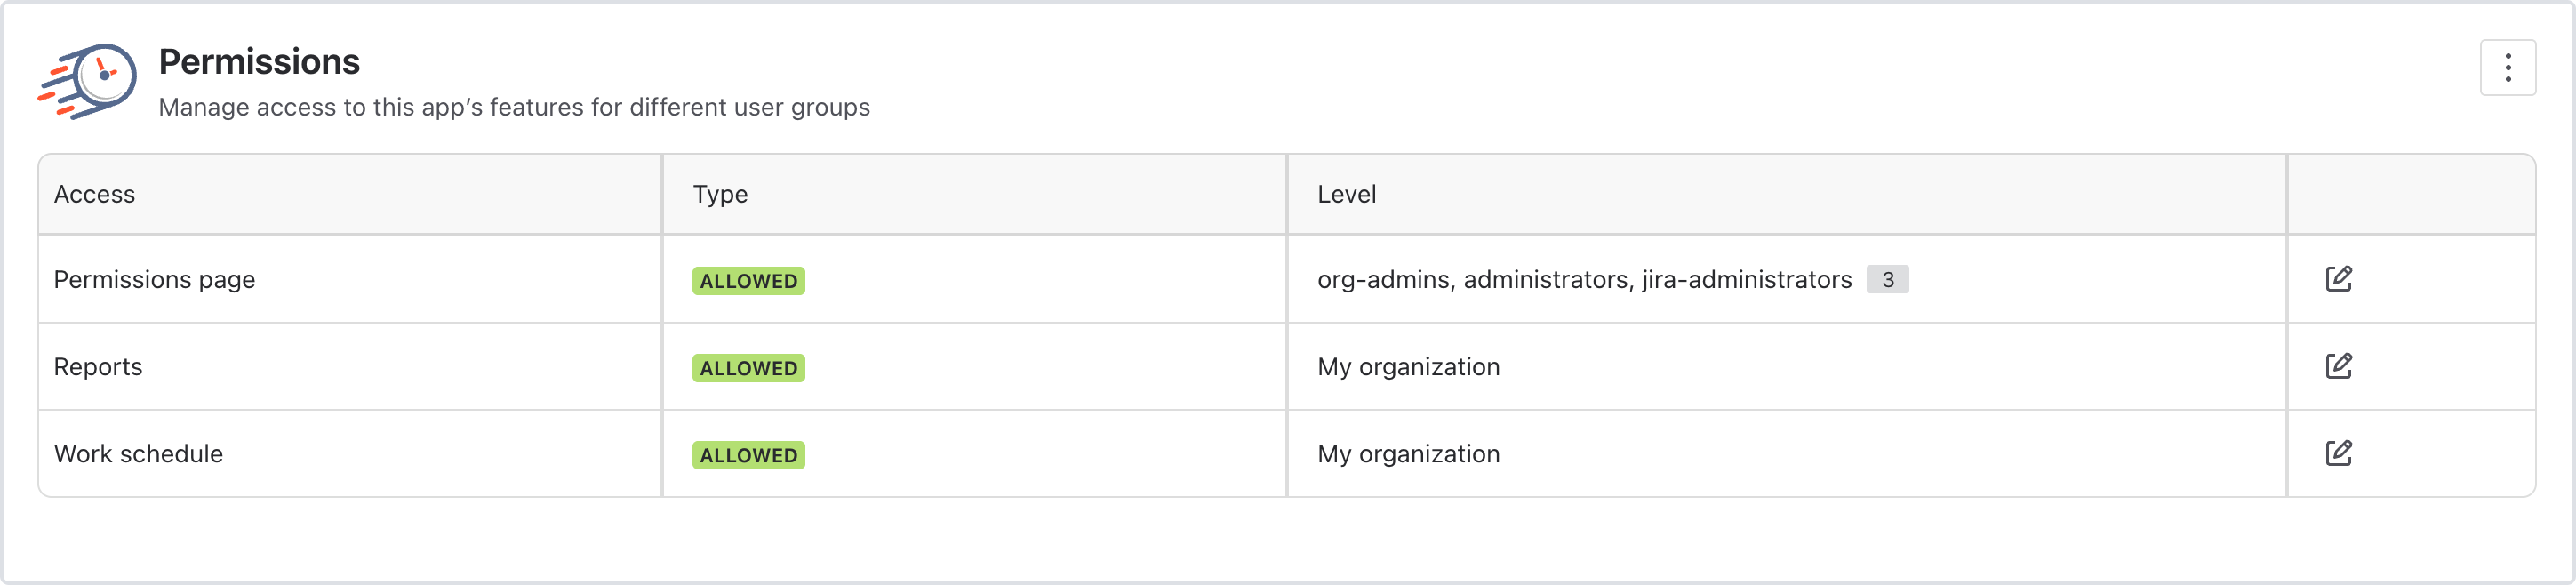The image size is (2576, 585).
Task: Click the ALLOWED badge for Work schedule
Action: pos(748,455)
